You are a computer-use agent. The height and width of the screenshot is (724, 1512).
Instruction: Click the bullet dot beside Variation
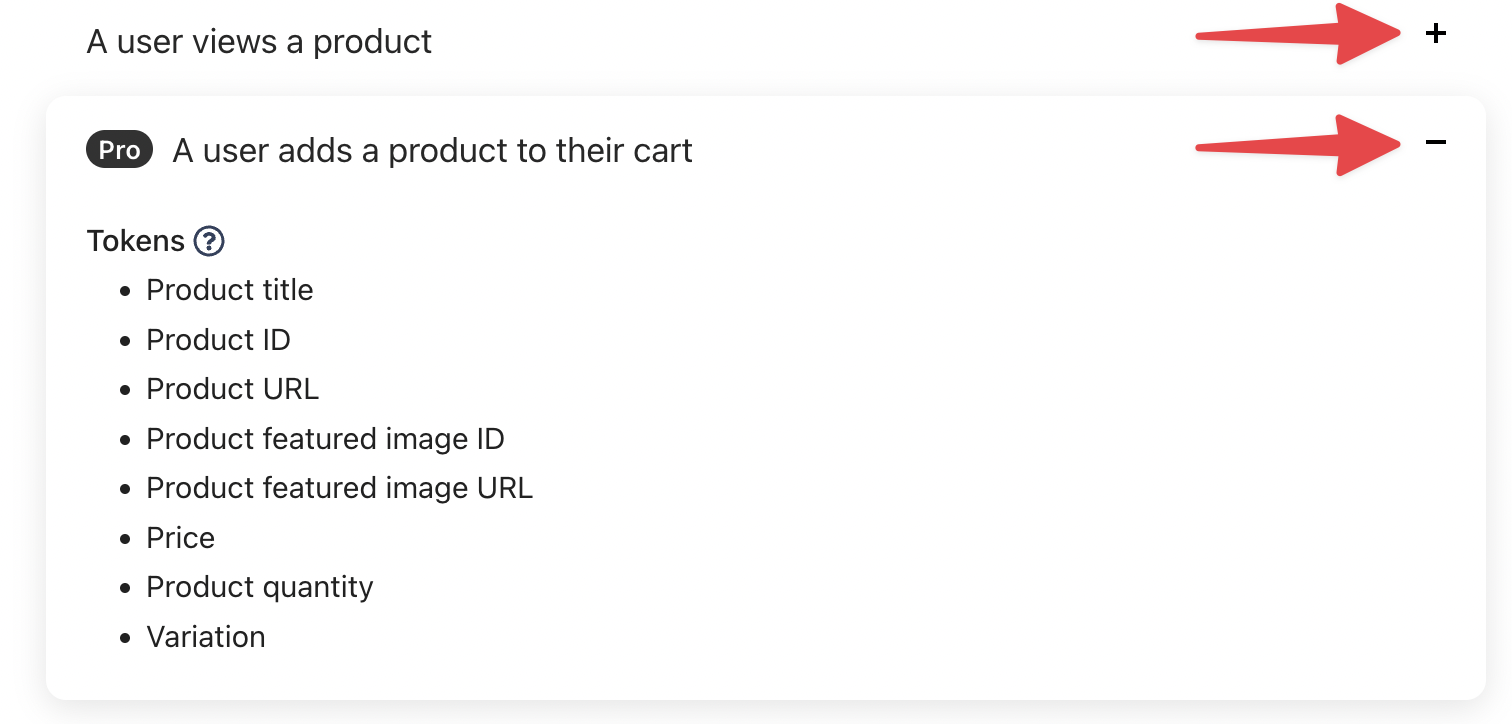(x=125, y=637)
